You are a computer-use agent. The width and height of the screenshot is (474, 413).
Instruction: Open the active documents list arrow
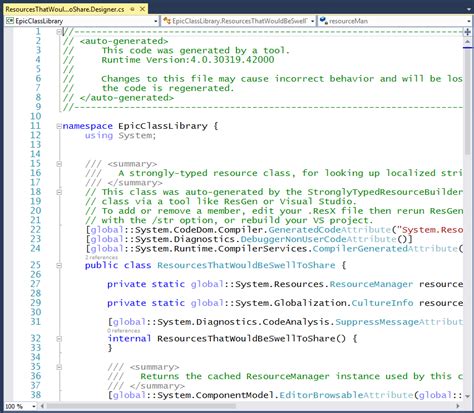[x=469, y=9]
